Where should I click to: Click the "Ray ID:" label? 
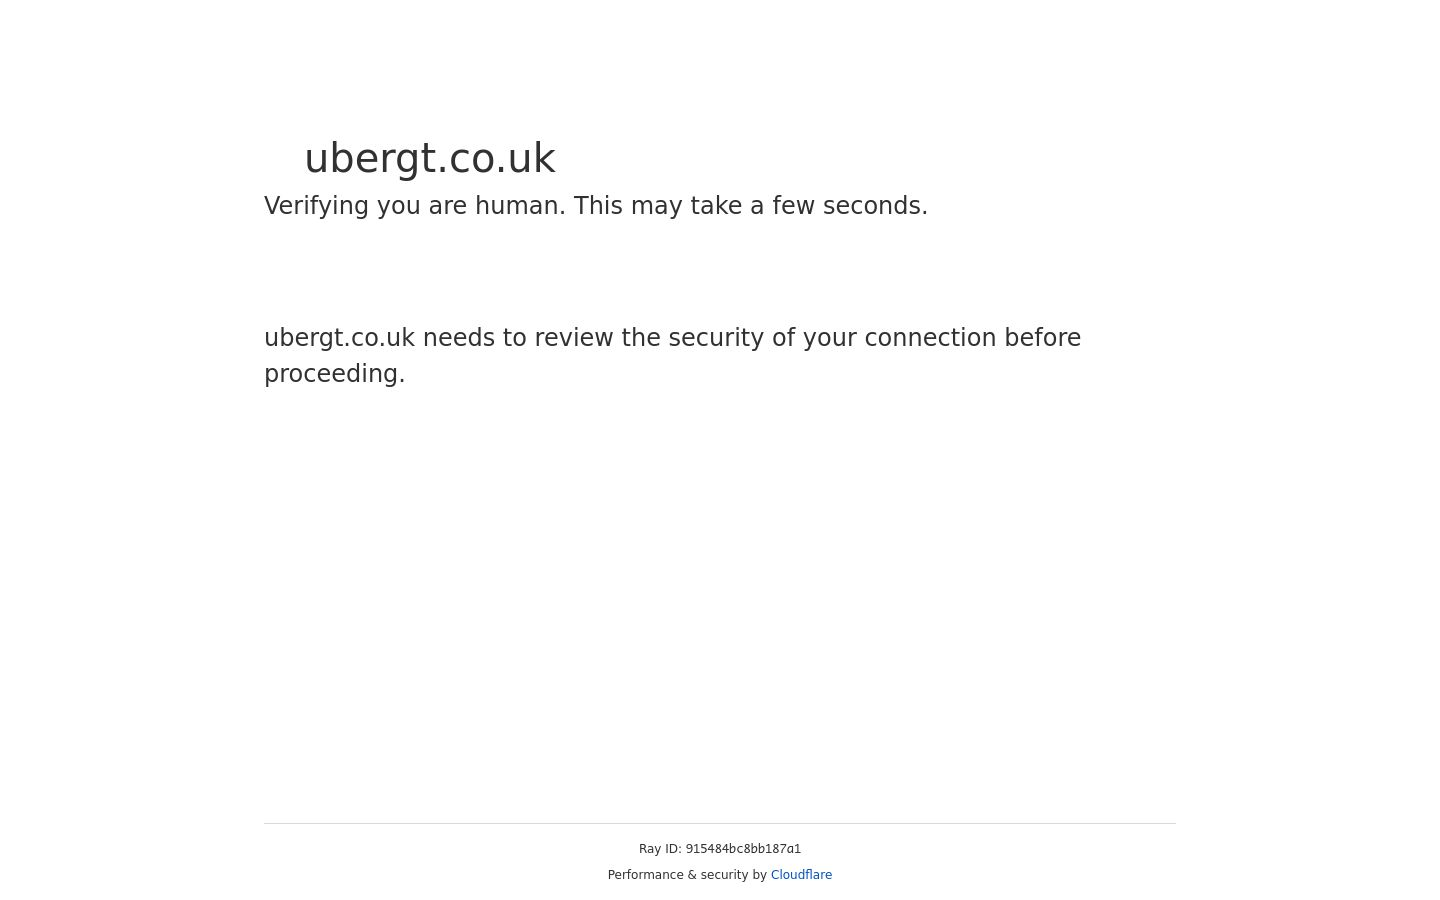pyautogui.click(x=660, y=849)
